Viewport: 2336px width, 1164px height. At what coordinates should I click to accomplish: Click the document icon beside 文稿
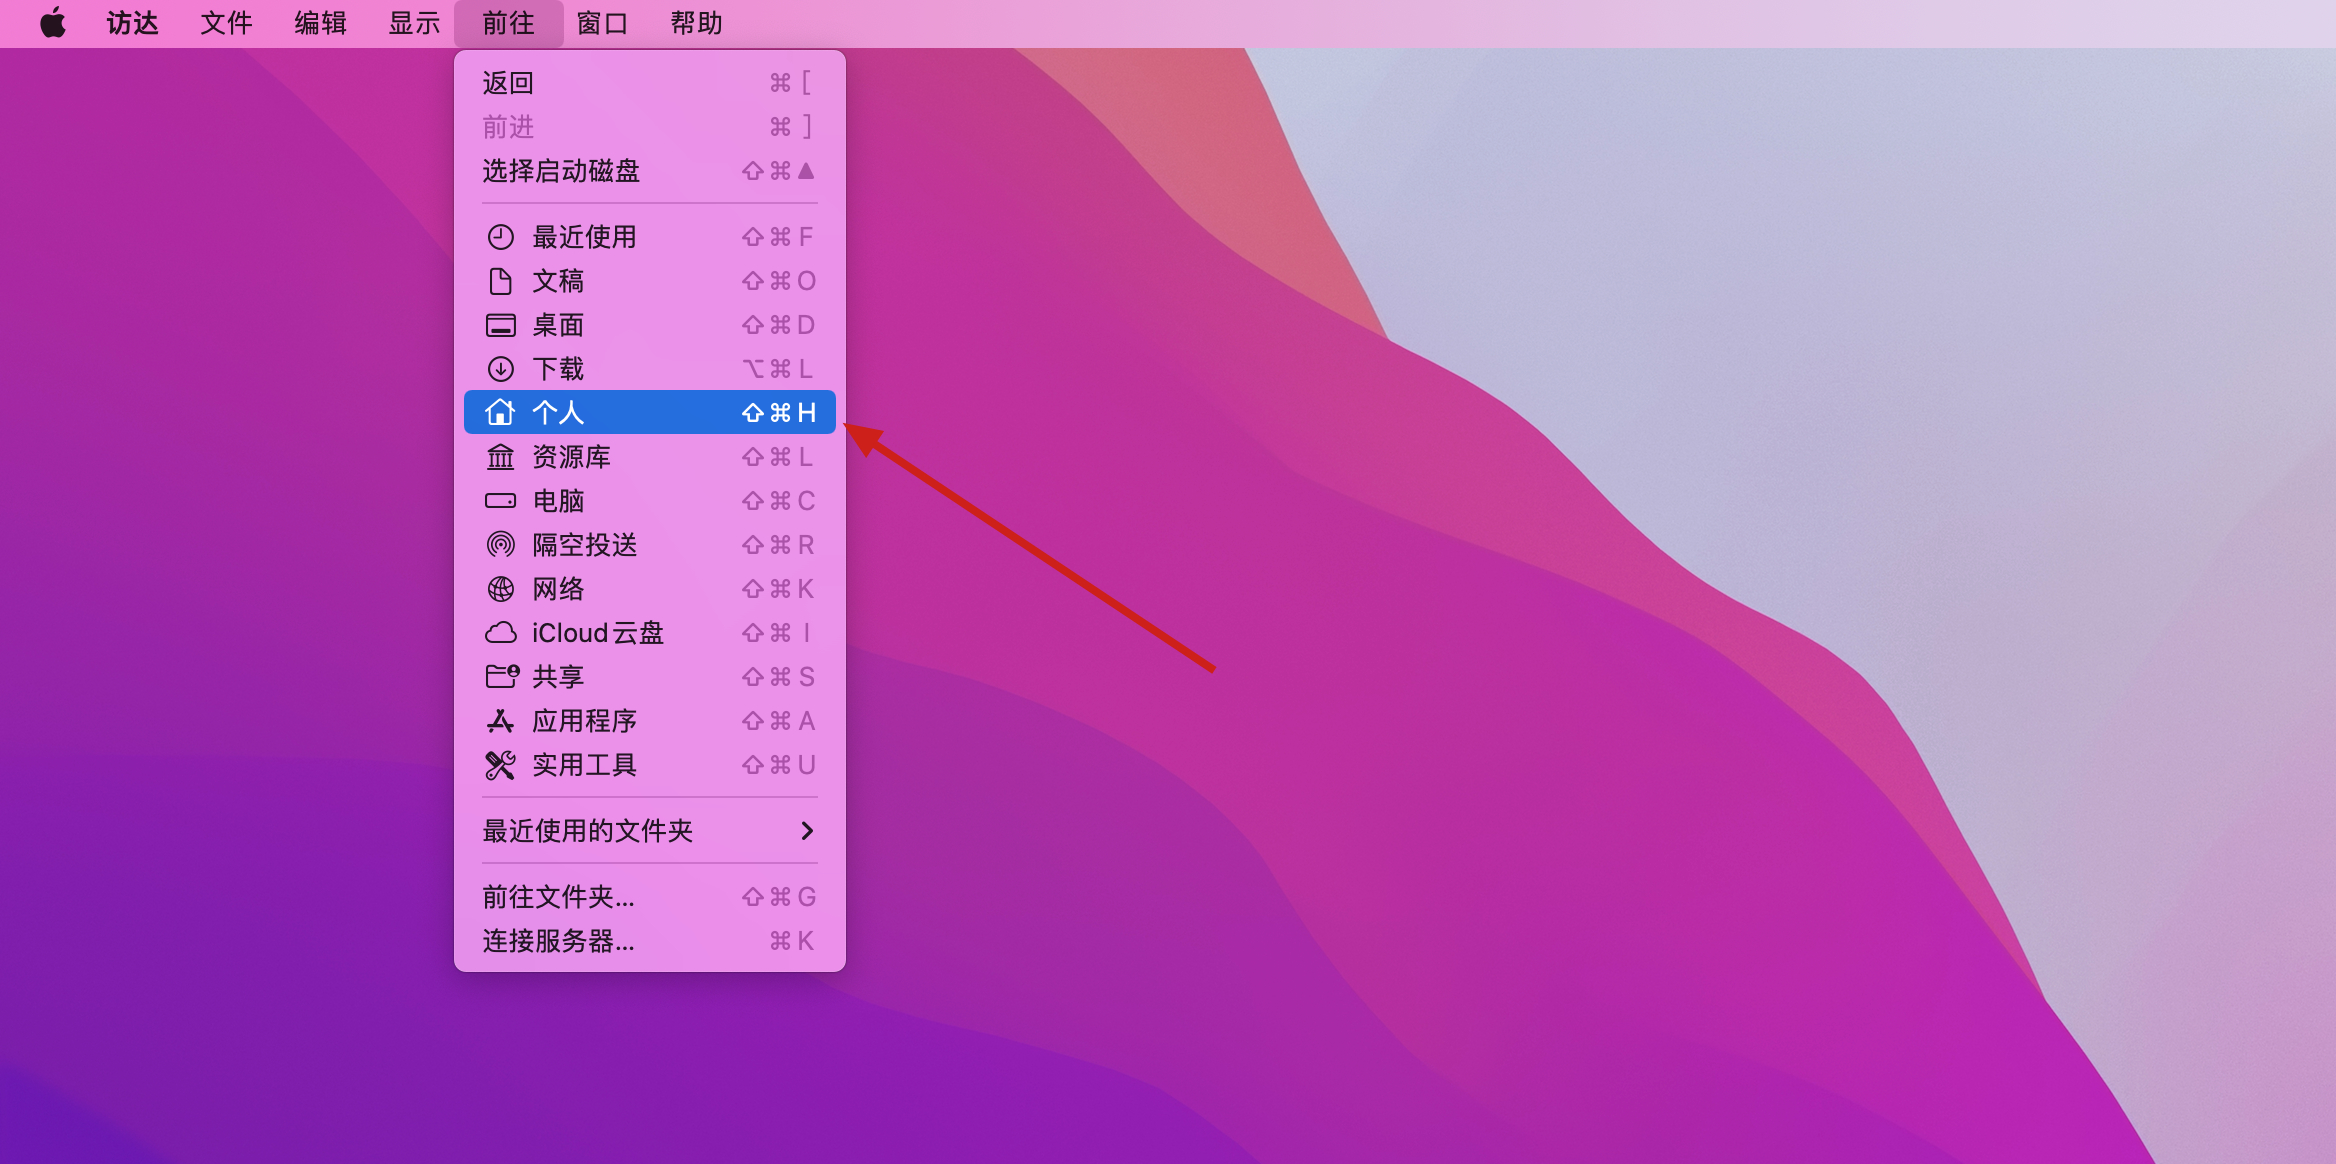(500, 281)
